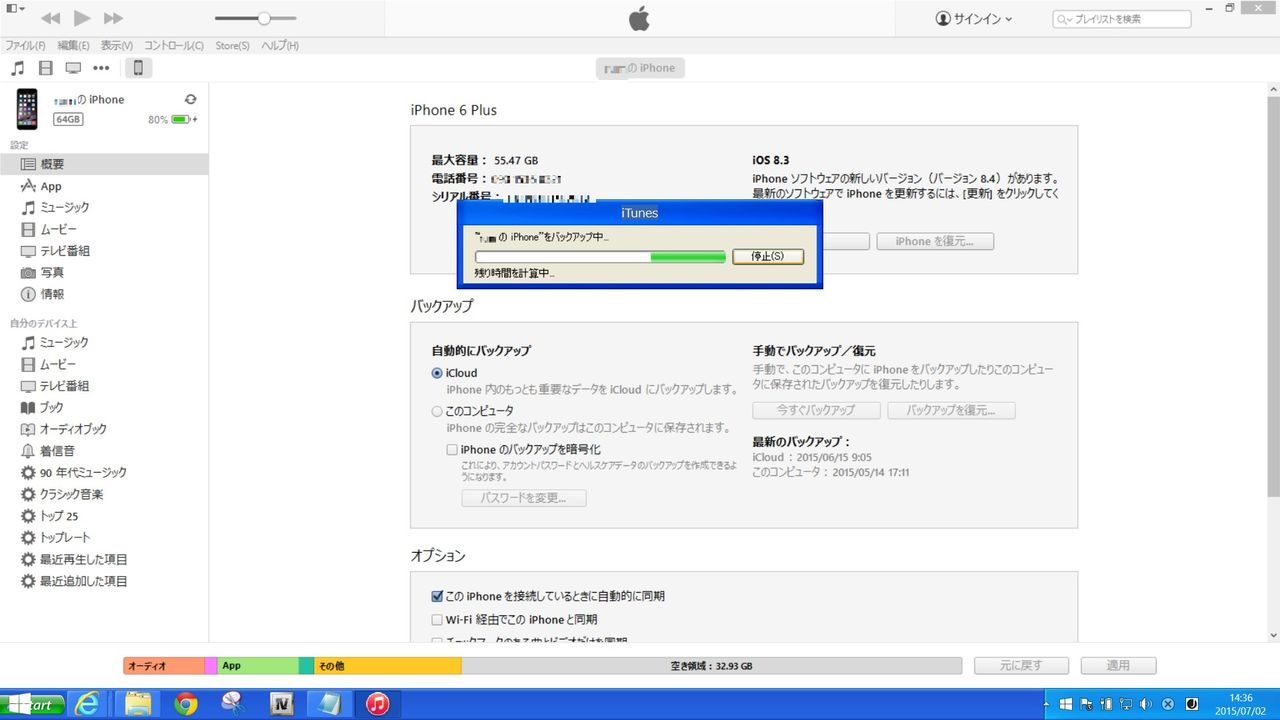The height and width of the screenshot is (720, 1280).
Task: Skip forward to next track
Action: pyautogui.click(x=113, y=18)
